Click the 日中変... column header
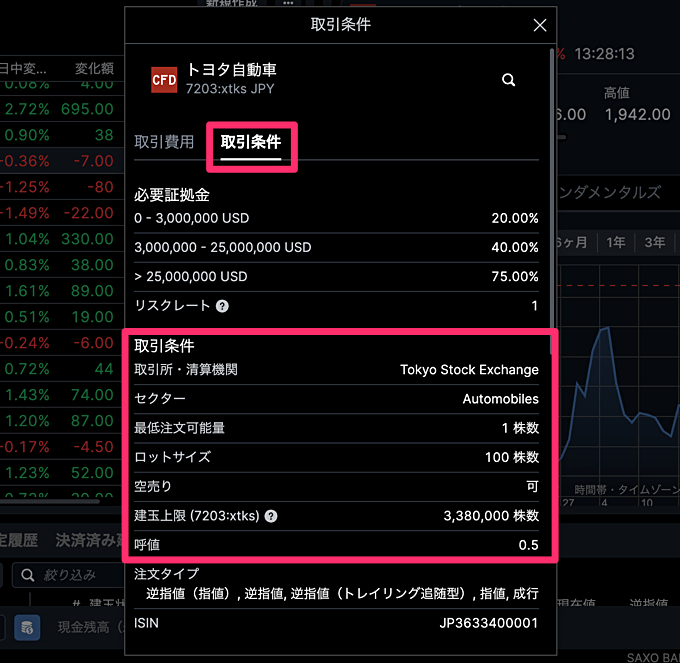The image size is (680, 663). pos(23,69)
